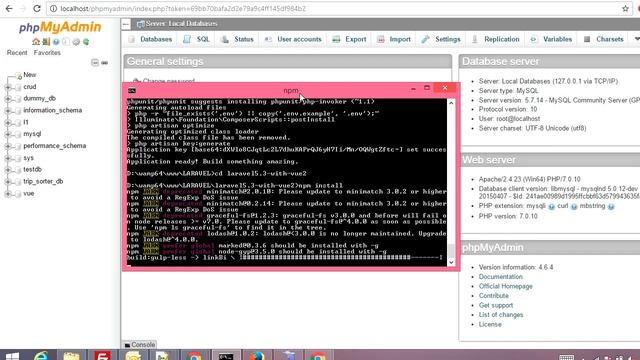Expand the information_schema database node
Viewport: 640px width, 360px height.
click(x=8, y=111)
